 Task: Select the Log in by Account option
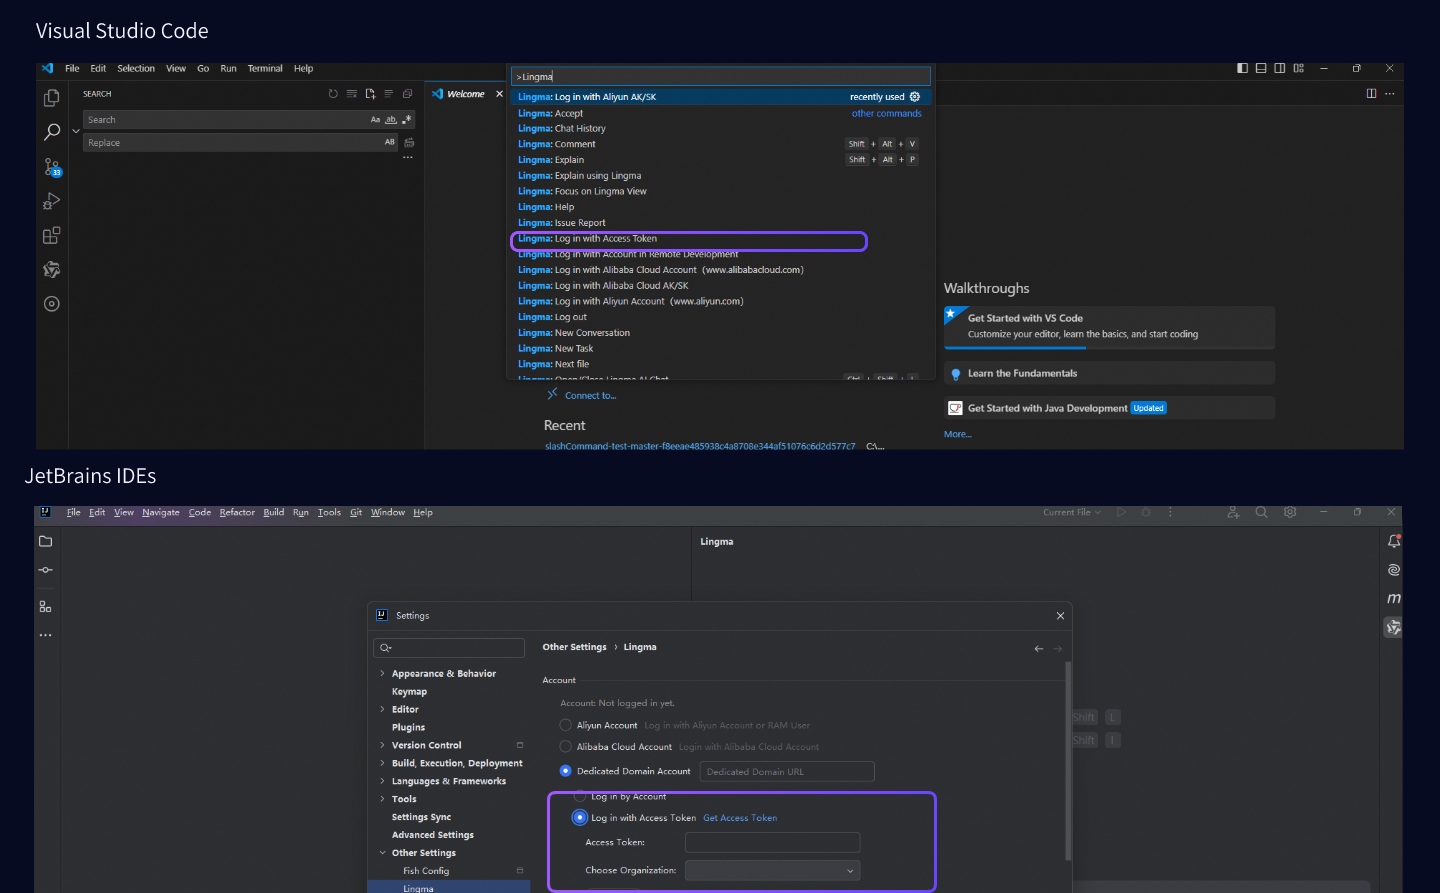coord(580,797)
